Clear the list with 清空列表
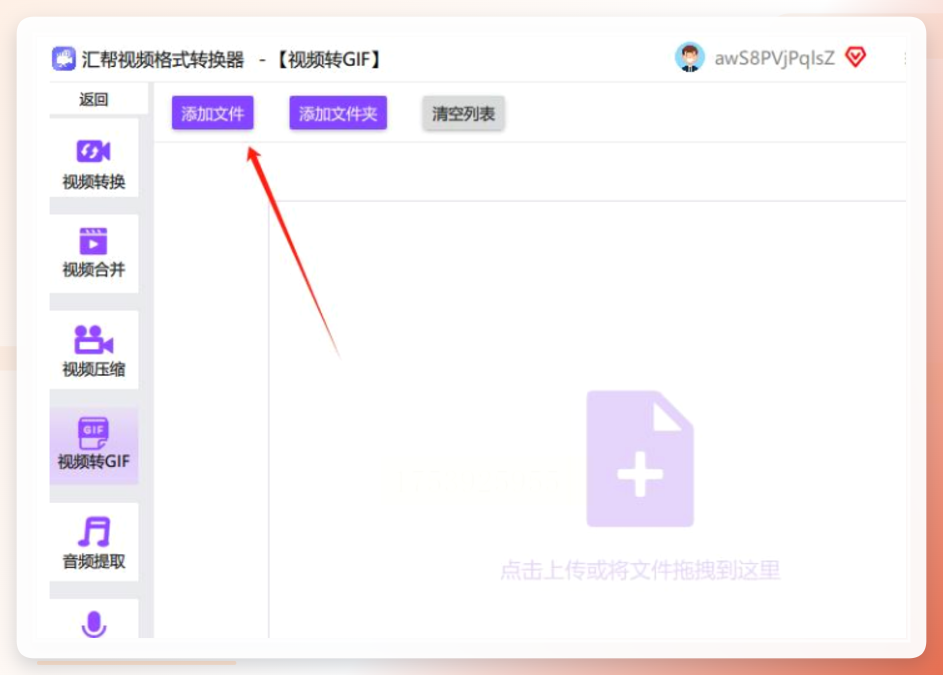Image resolution: width=943 pixels, height=675 pixels. tap(463, 113)
